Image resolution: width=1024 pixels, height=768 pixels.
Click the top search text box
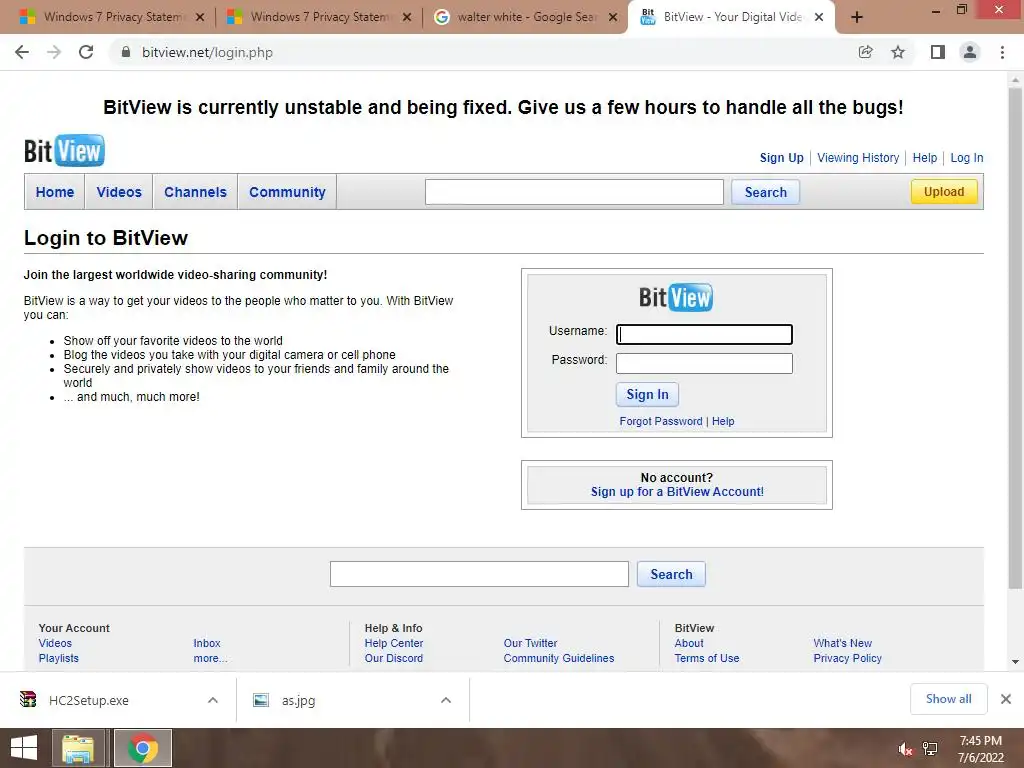tap(574, 192)
